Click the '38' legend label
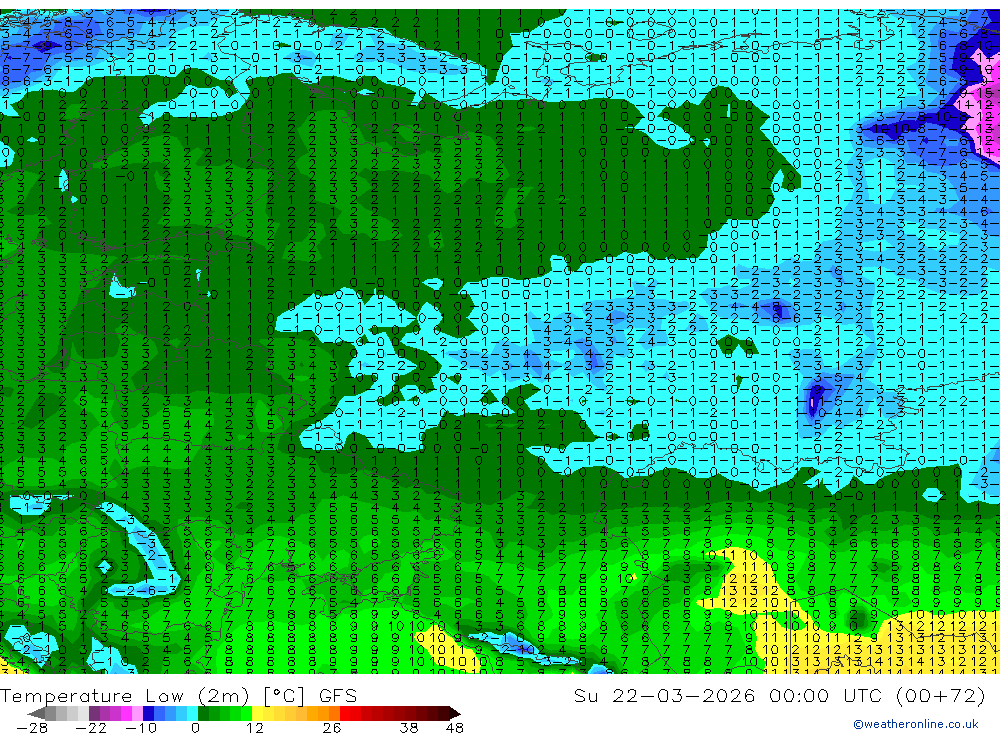Viewport: 1000px width, 733px height. [x=409, y=728]
